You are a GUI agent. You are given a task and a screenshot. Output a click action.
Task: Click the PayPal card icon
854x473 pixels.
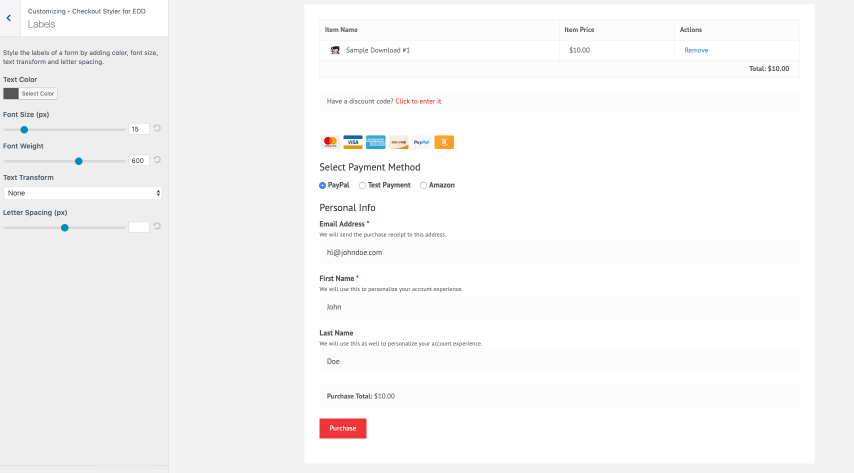422,142
